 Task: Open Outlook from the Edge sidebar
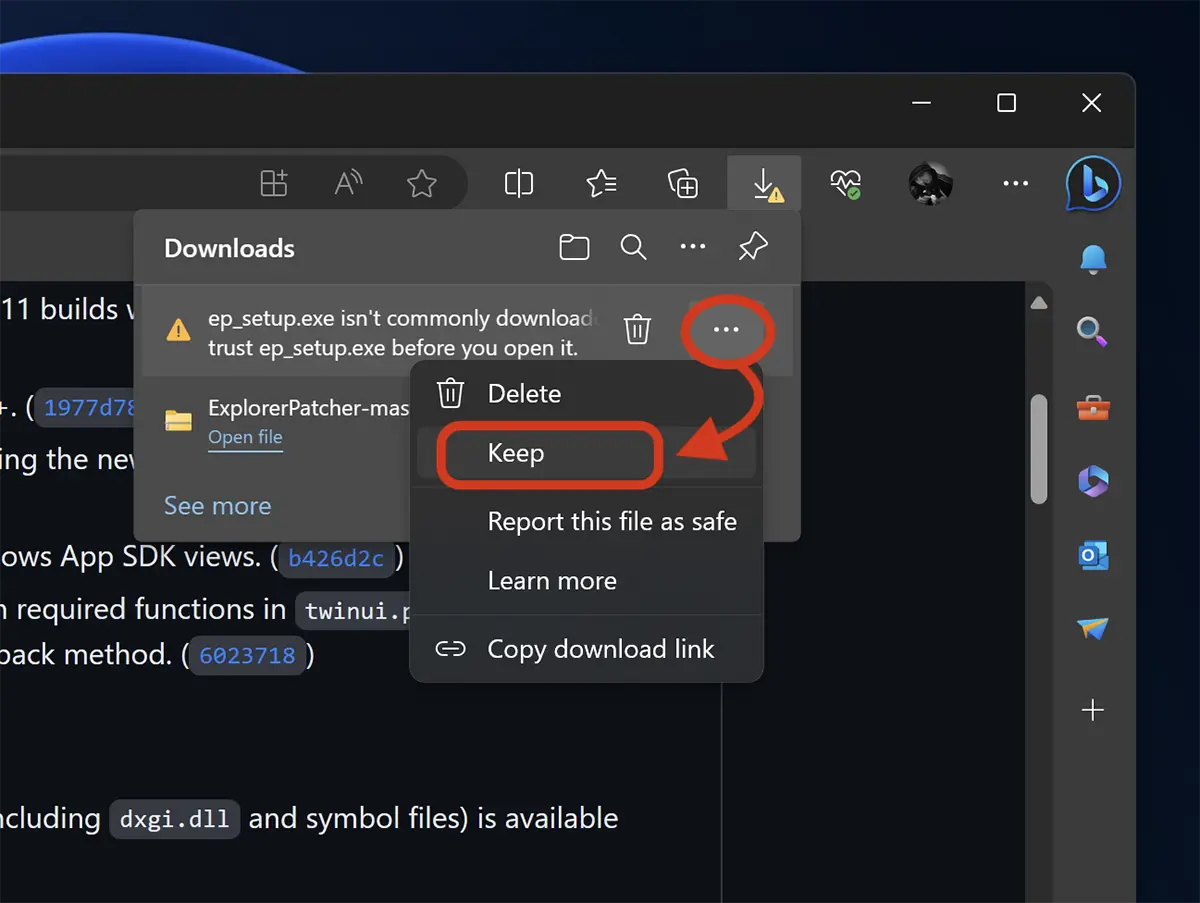click(x=1092, y=557)
